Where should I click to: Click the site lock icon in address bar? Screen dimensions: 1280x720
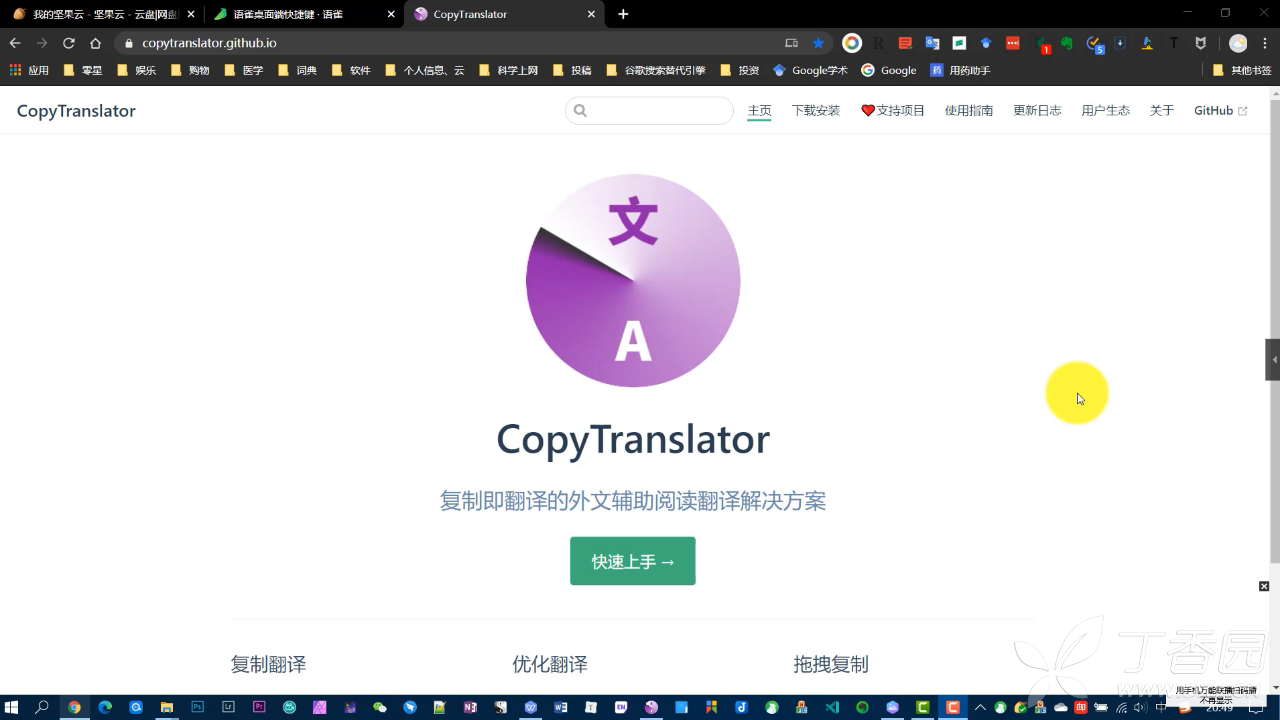(128, 43)
